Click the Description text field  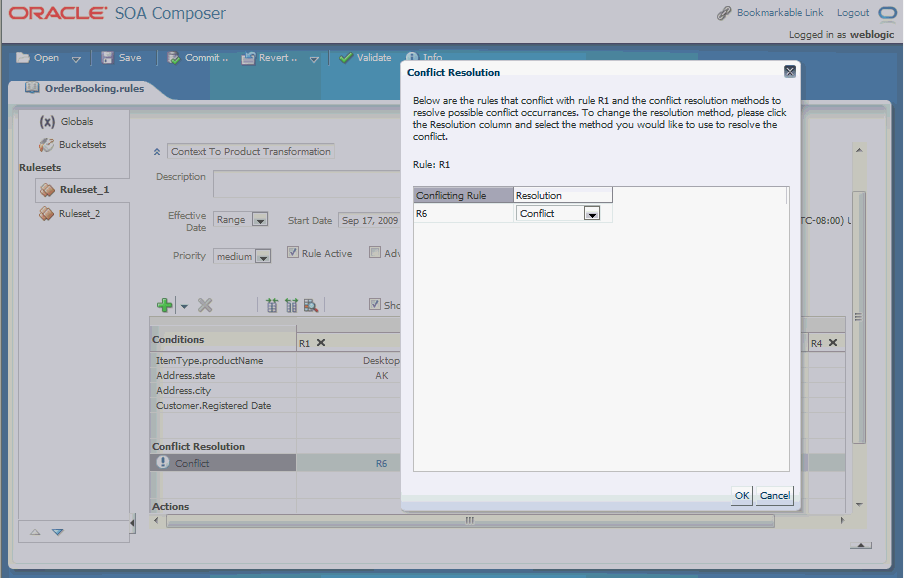(x=307, y=184)
